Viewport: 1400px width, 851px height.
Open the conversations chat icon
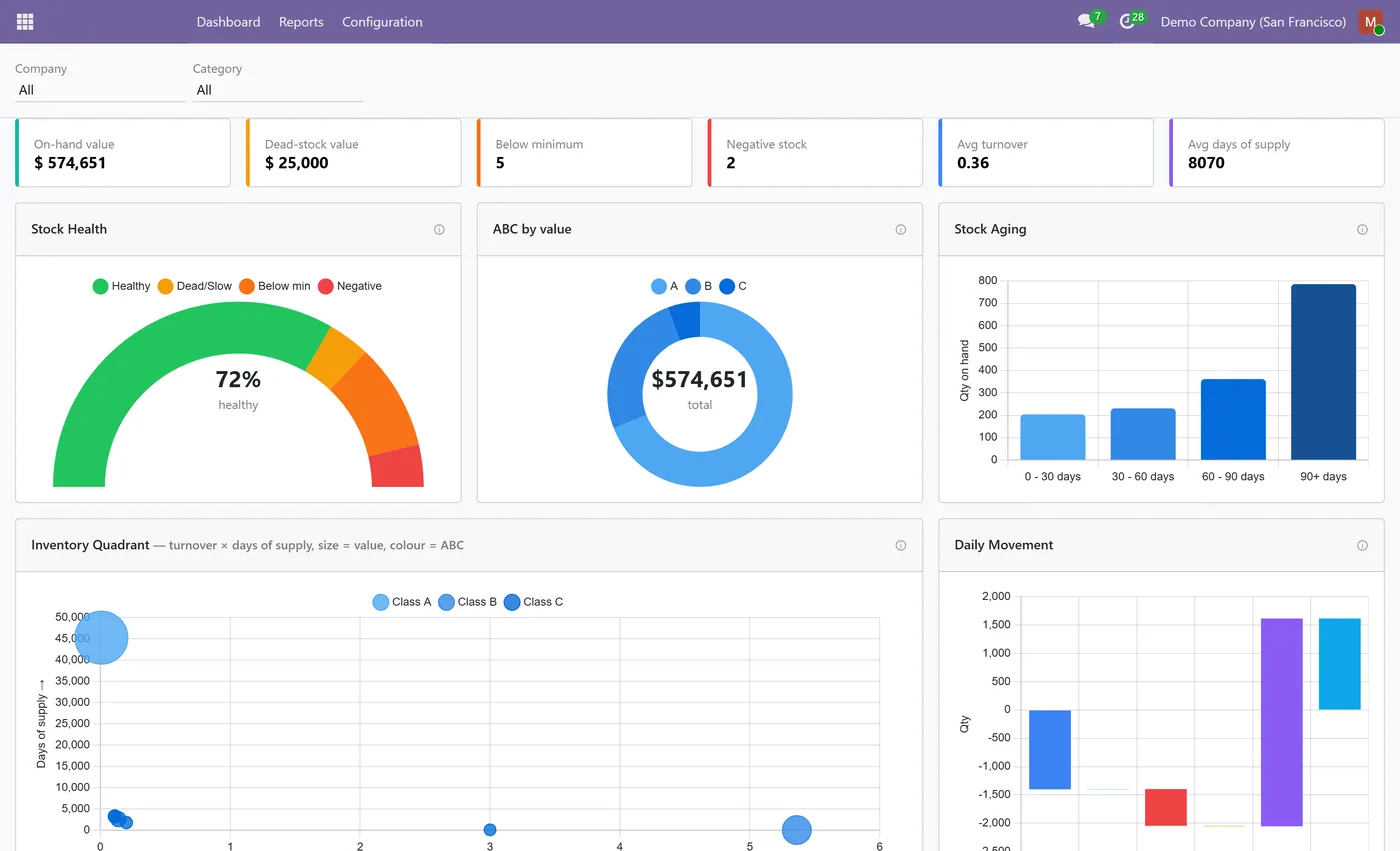pyautogui.click(x=1086, y=21)
